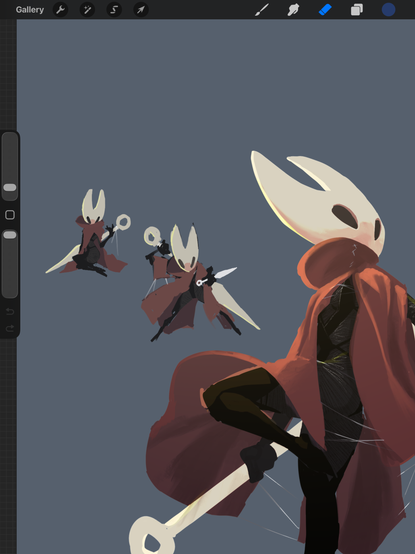This screenshot has height=554, width=415.
Task: Activate the Transform arrow tool
Action: tap(141, 10)
